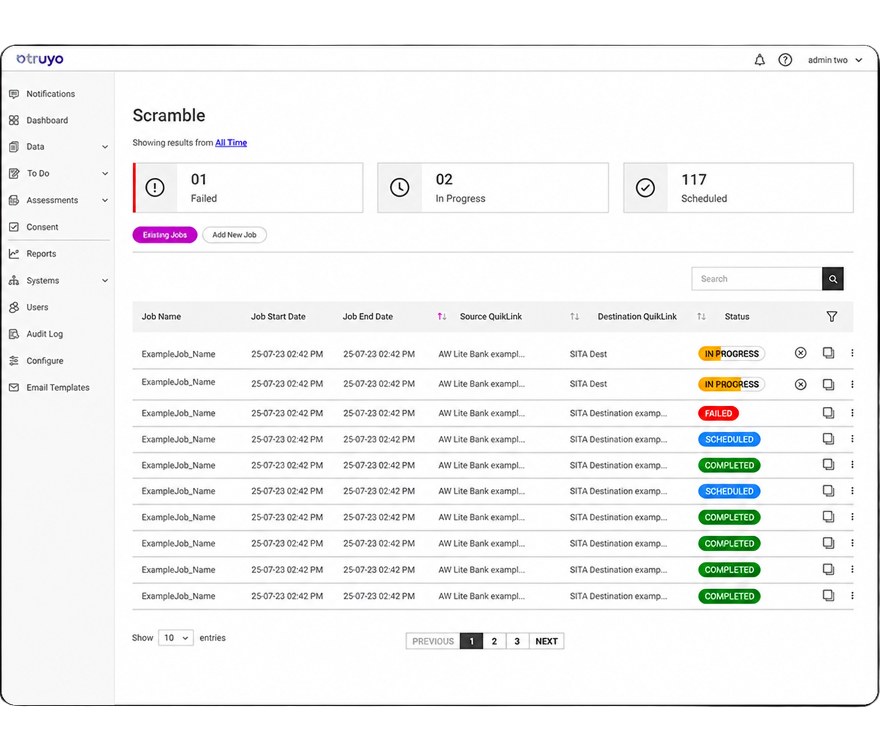The height and width of the screenshot is (752, 880).
Task: Open Configure in the sidebar
Action: pos(44,361)
